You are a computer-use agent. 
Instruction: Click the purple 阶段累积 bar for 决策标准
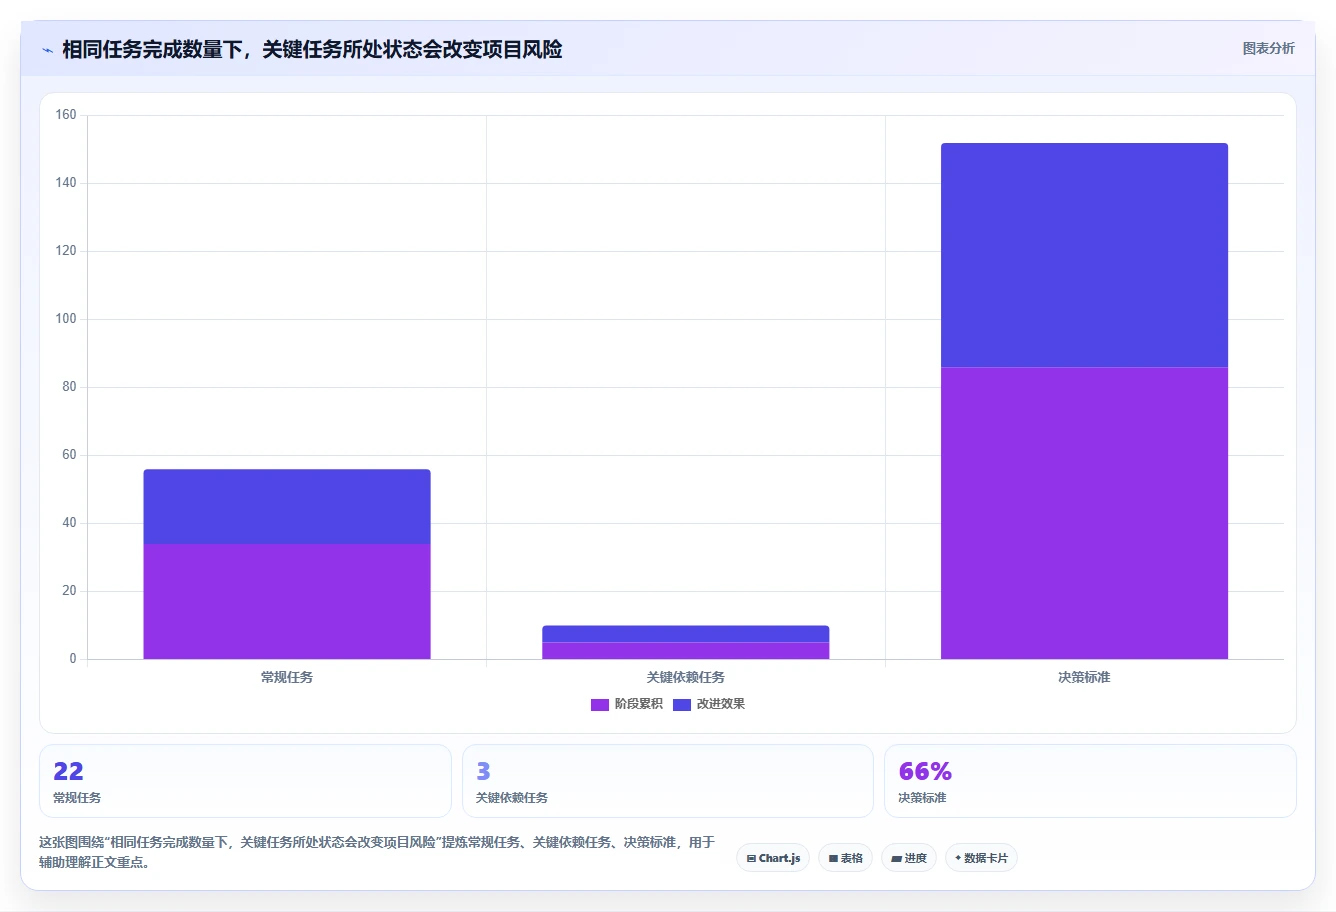[x=1084, y=513]
